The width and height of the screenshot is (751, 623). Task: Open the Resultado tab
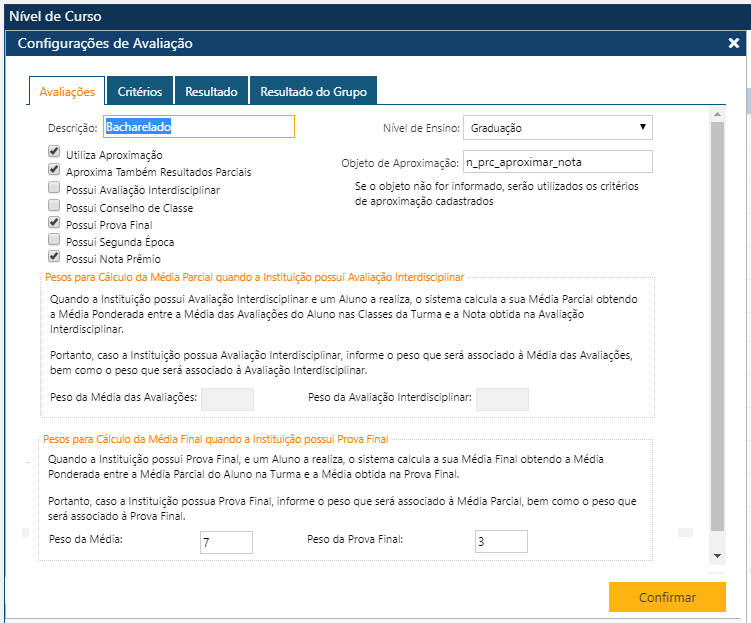click(211, 91)
